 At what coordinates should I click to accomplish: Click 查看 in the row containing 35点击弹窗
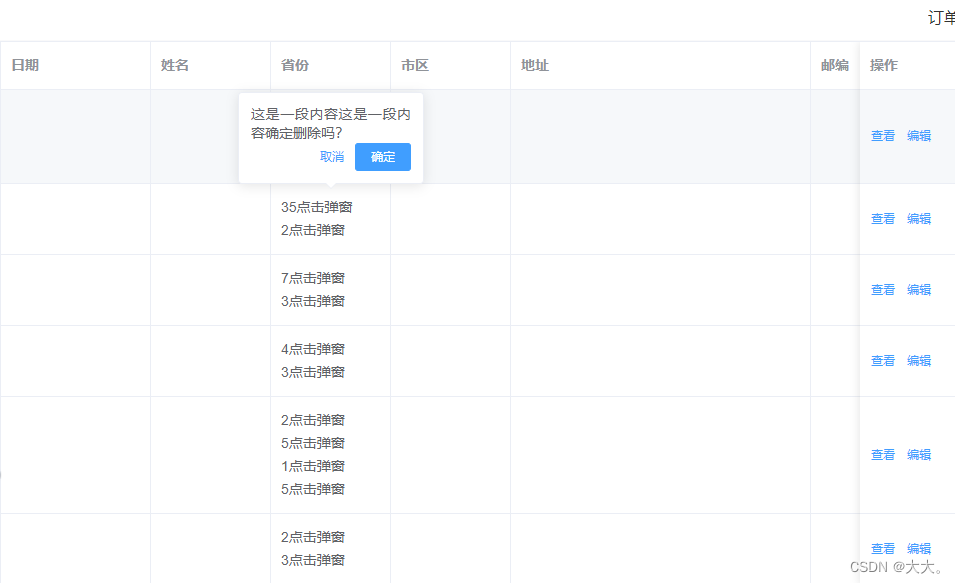pos(883,219)
